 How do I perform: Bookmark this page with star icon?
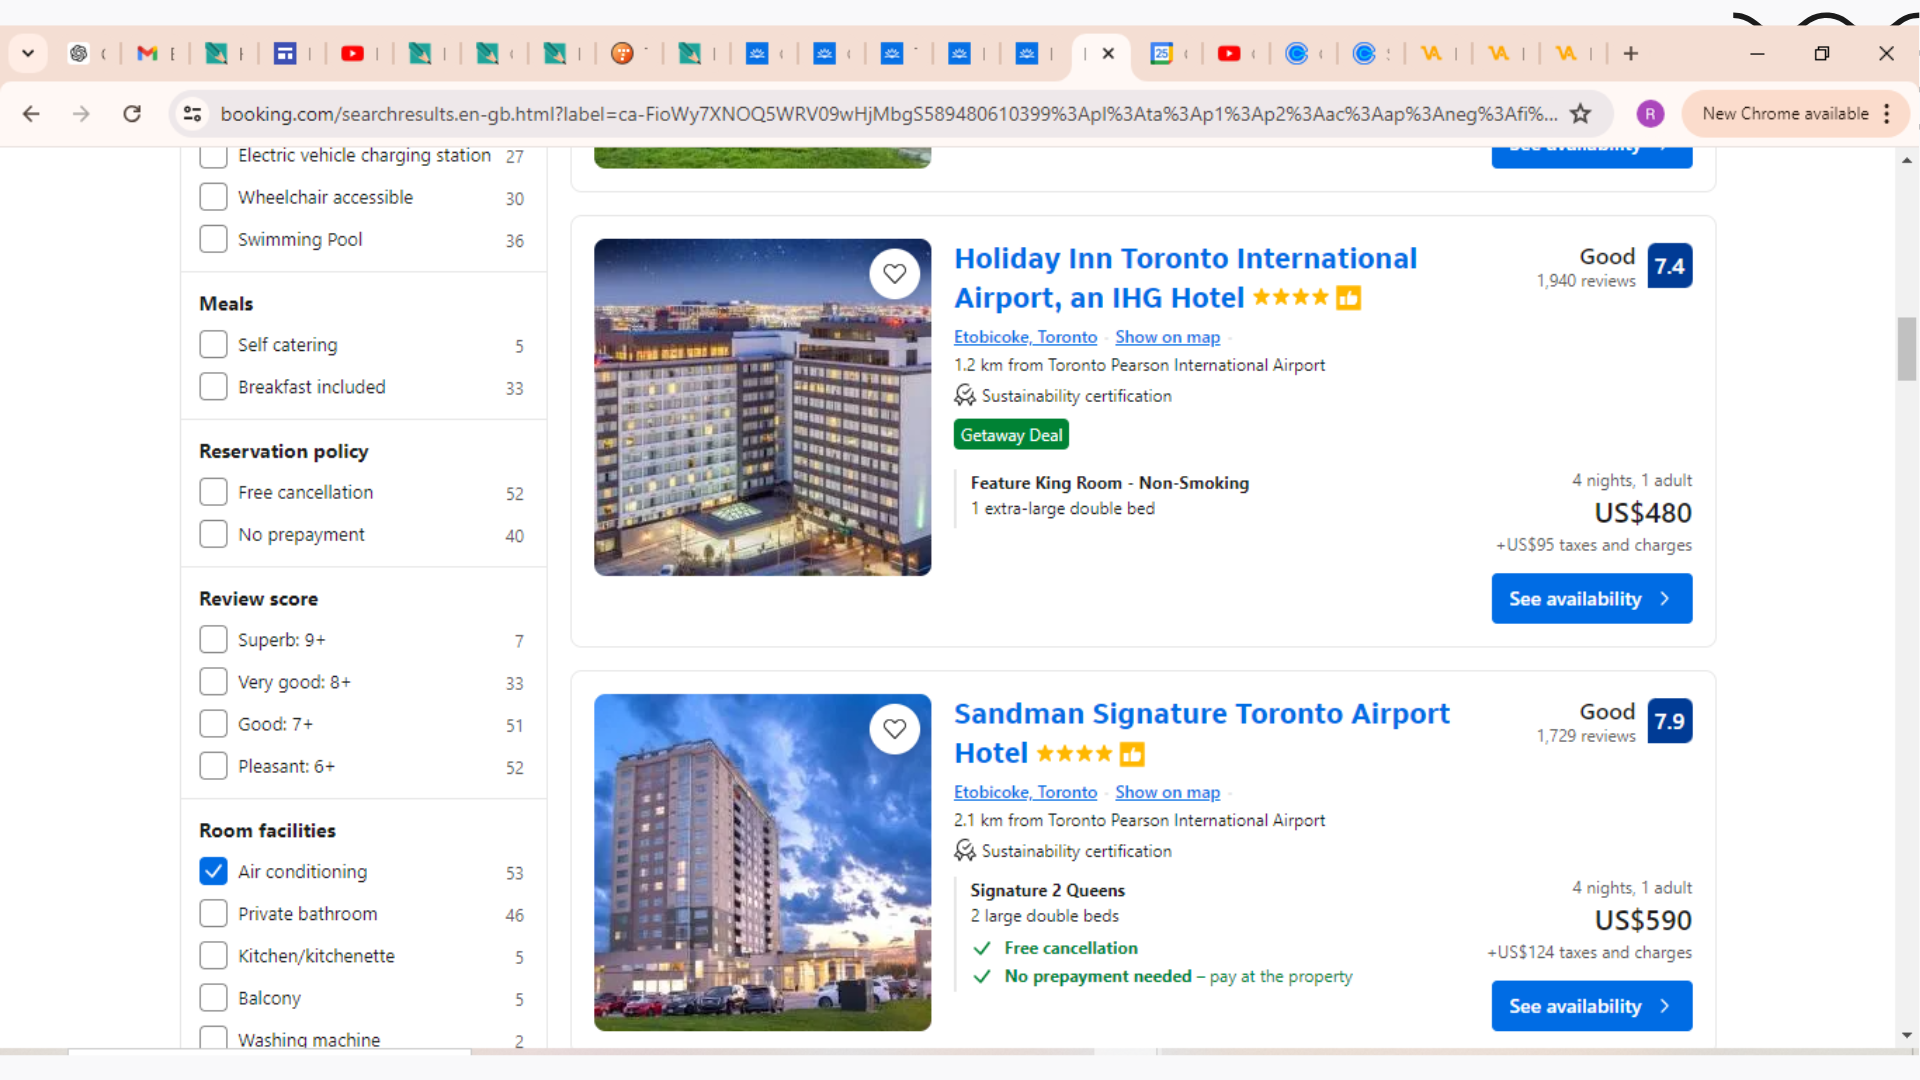1580,114
